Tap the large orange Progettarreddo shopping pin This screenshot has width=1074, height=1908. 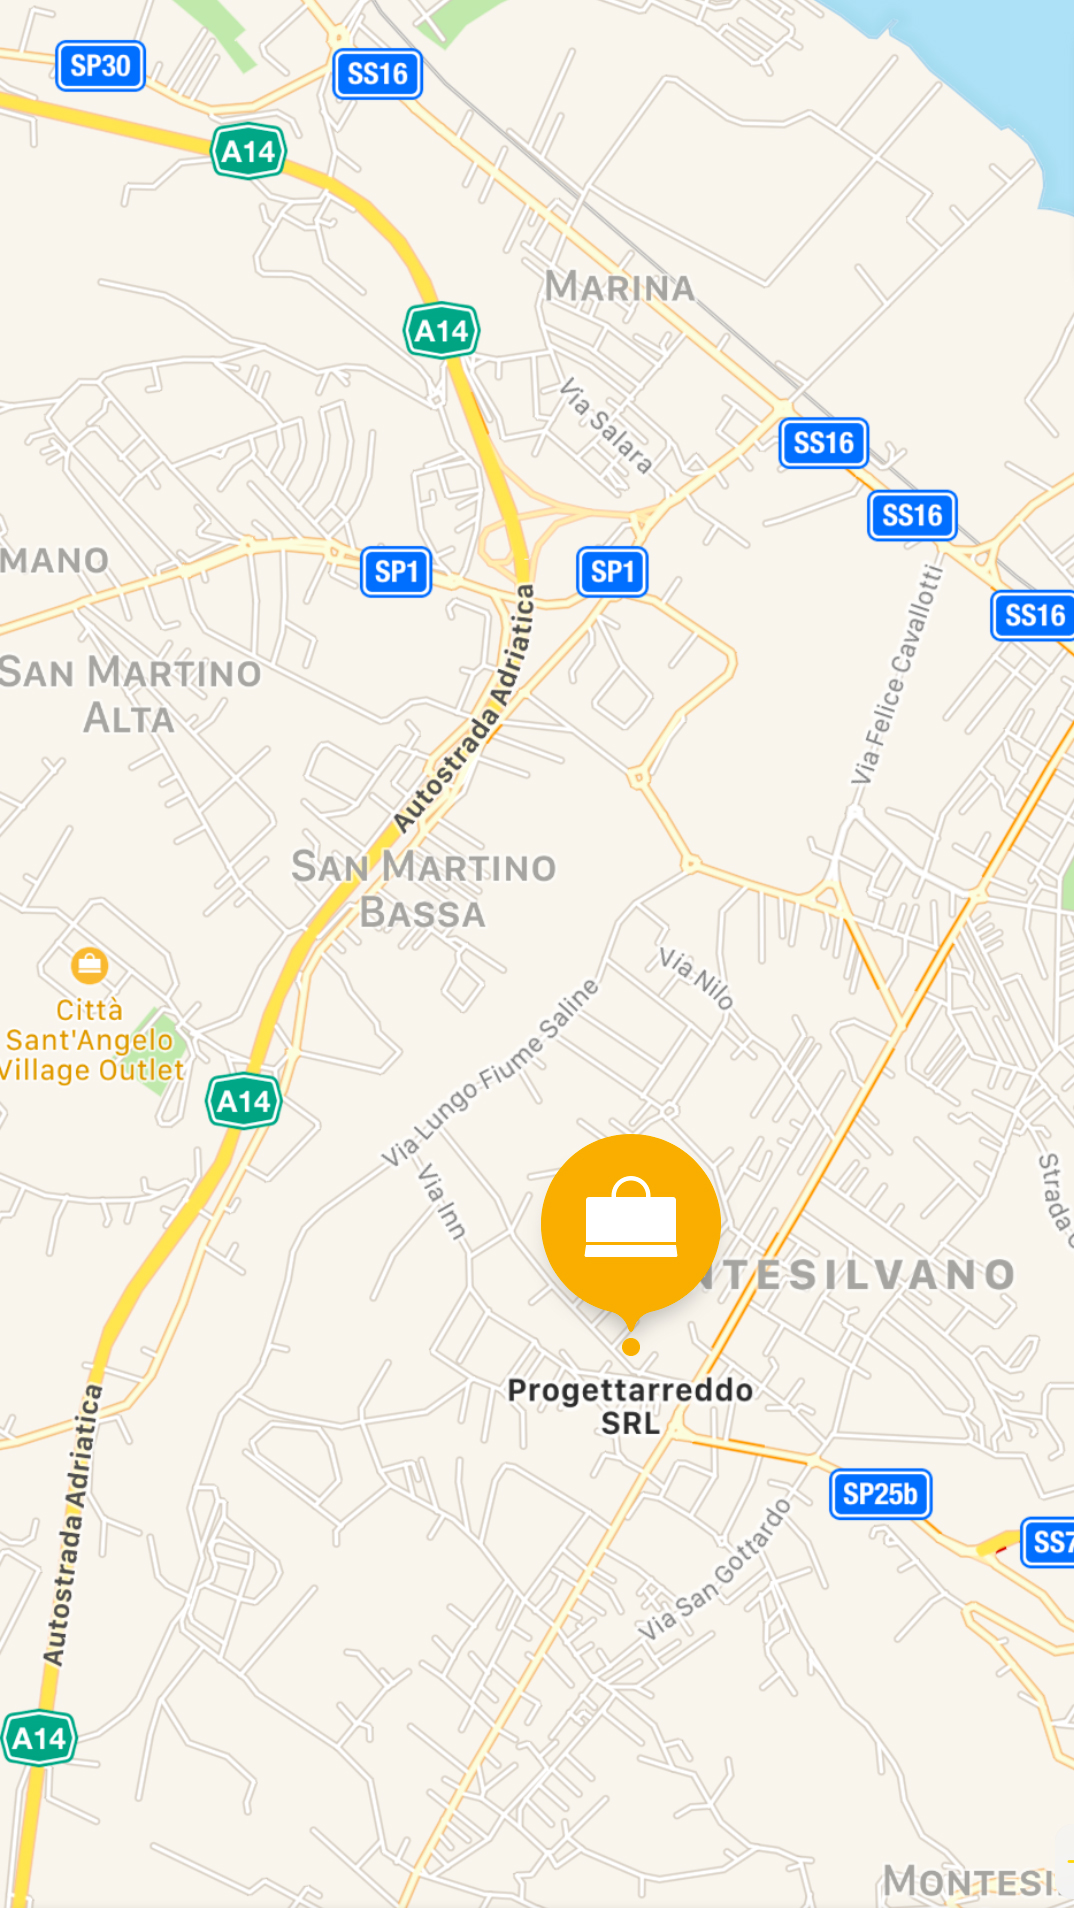pos(631,1226)
